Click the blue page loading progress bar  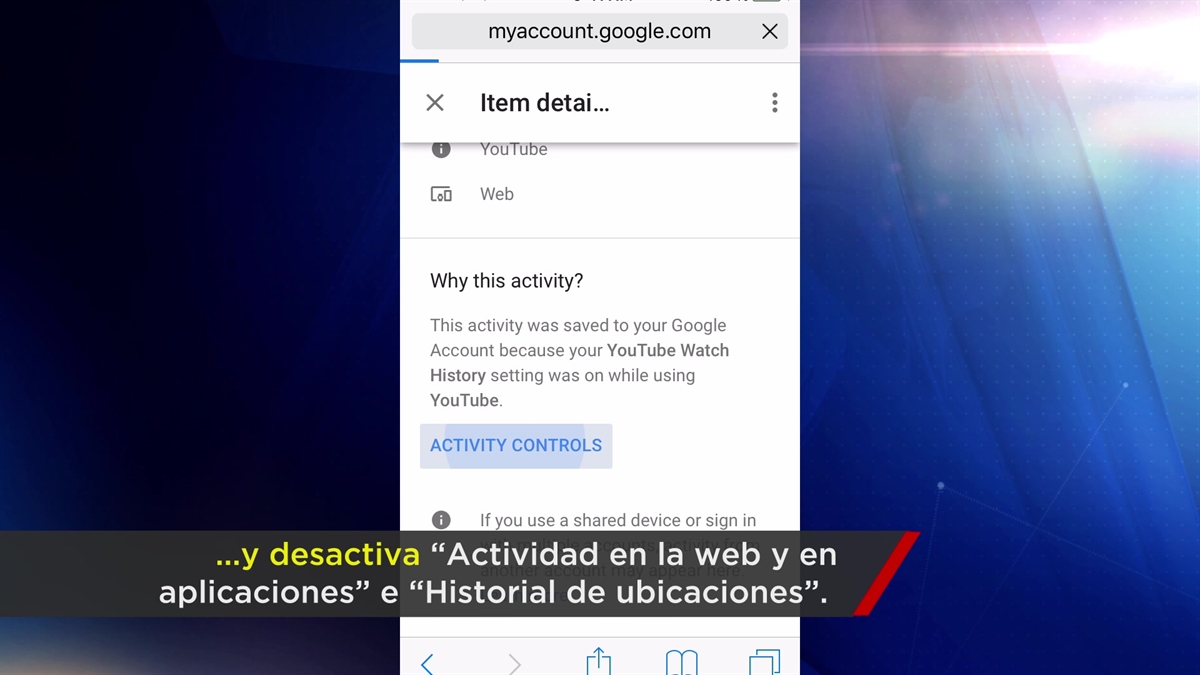(418, 60)
